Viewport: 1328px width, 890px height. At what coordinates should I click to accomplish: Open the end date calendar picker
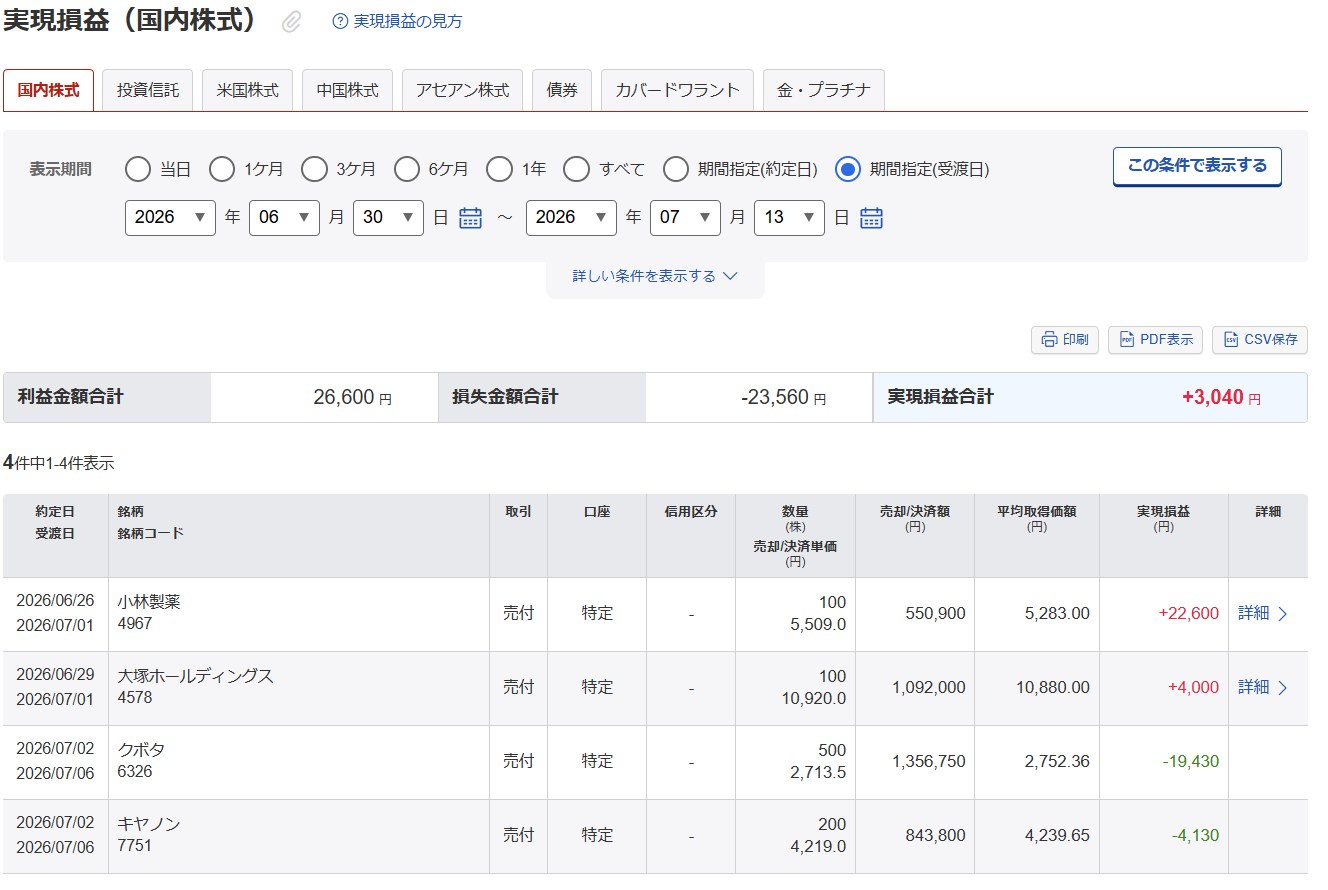tap(871, 218)
